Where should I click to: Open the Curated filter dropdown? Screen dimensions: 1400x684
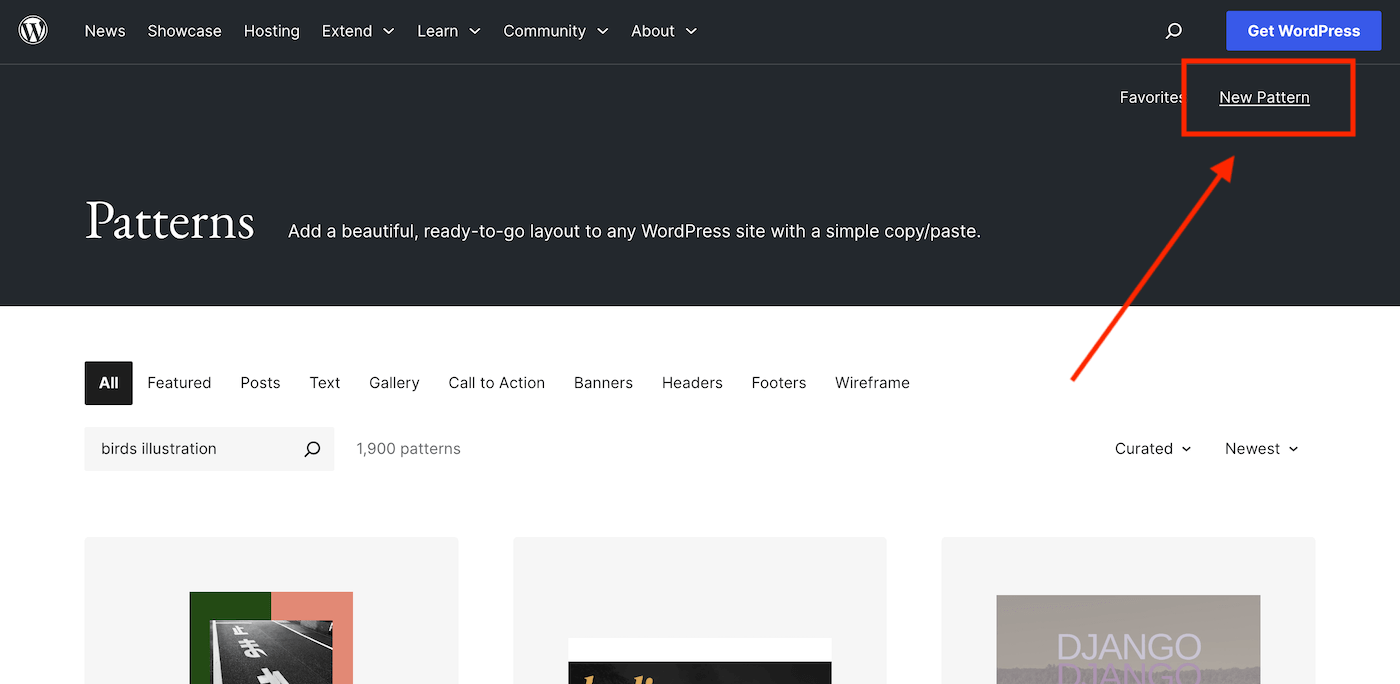[x=1153, y=449]
